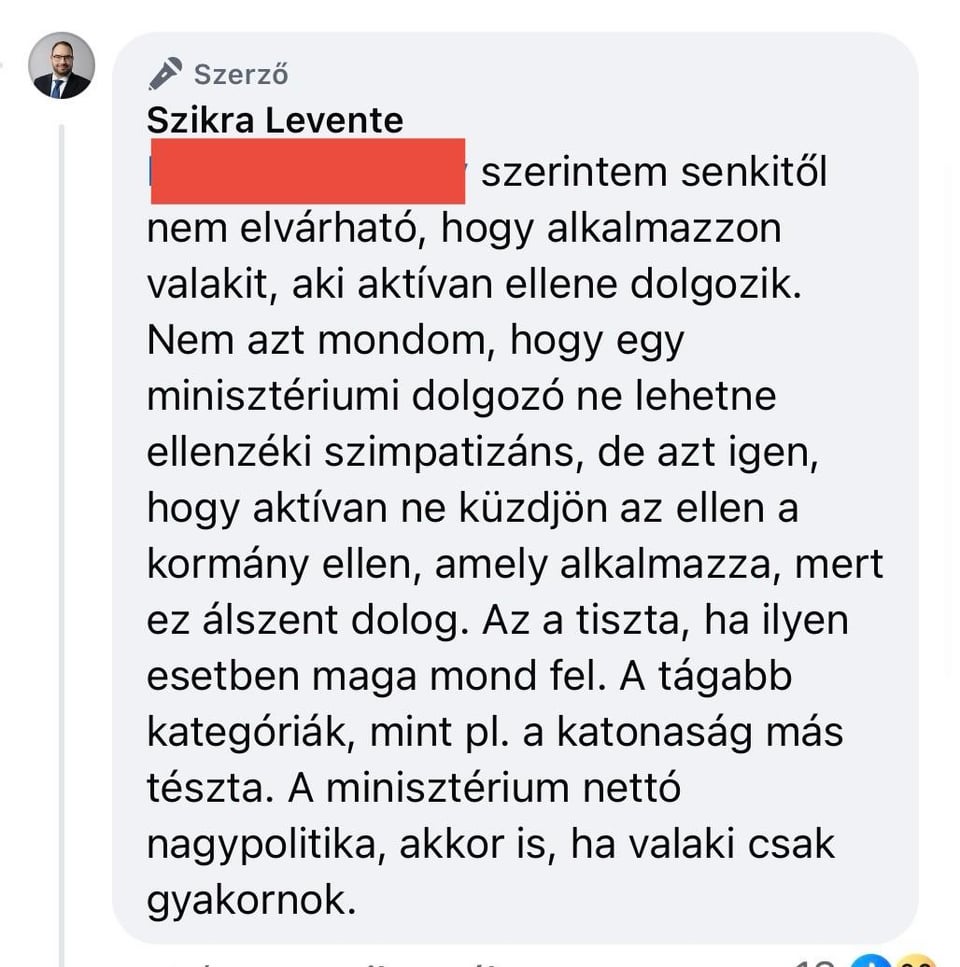Select the gray 'Szerző' author label
The height and width of the screenshot is (967, 960).
point(241,75)
